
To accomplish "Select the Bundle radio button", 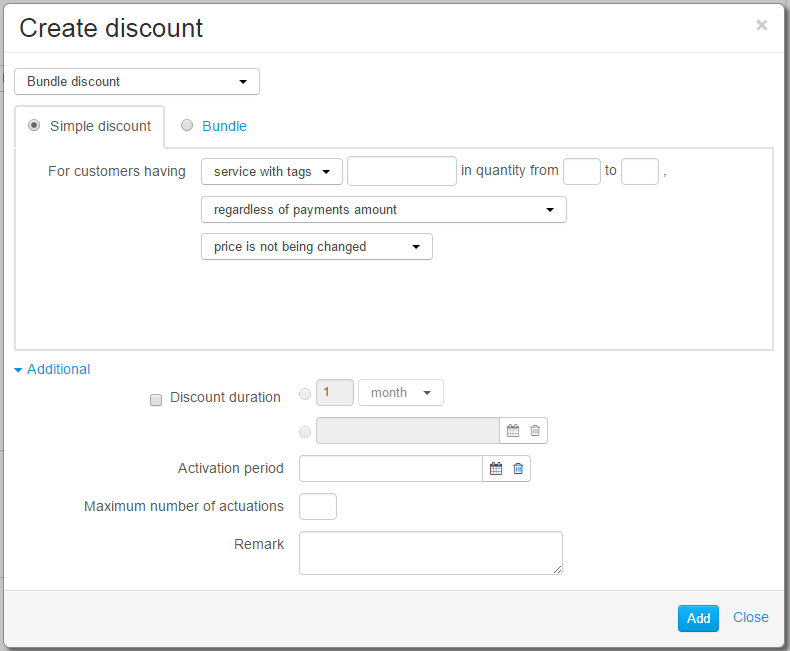I will pyautogui.click(x=187, y=125).
